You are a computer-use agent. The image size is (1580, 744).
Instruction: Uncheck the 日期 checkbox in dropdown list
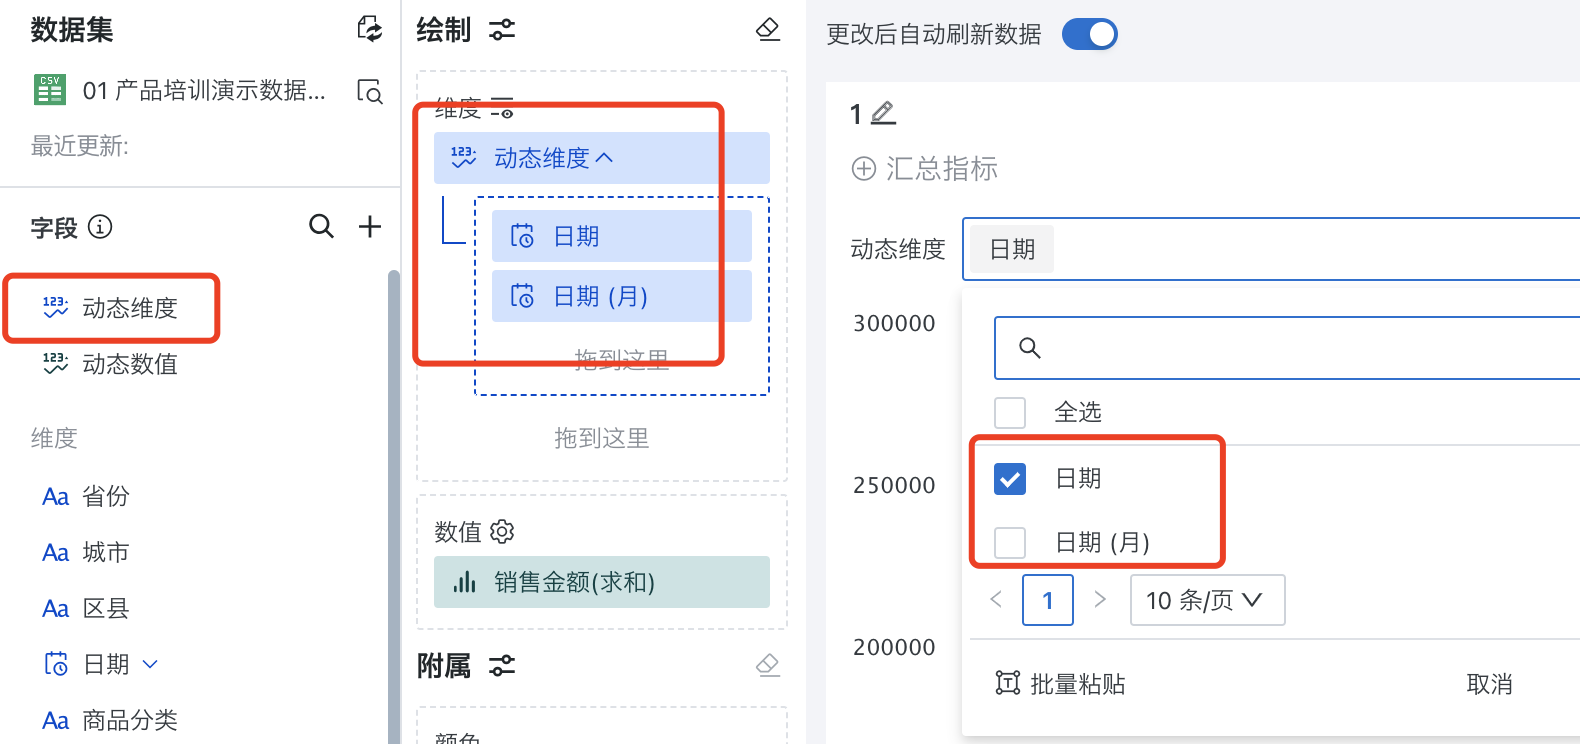tap(1010, 479)
